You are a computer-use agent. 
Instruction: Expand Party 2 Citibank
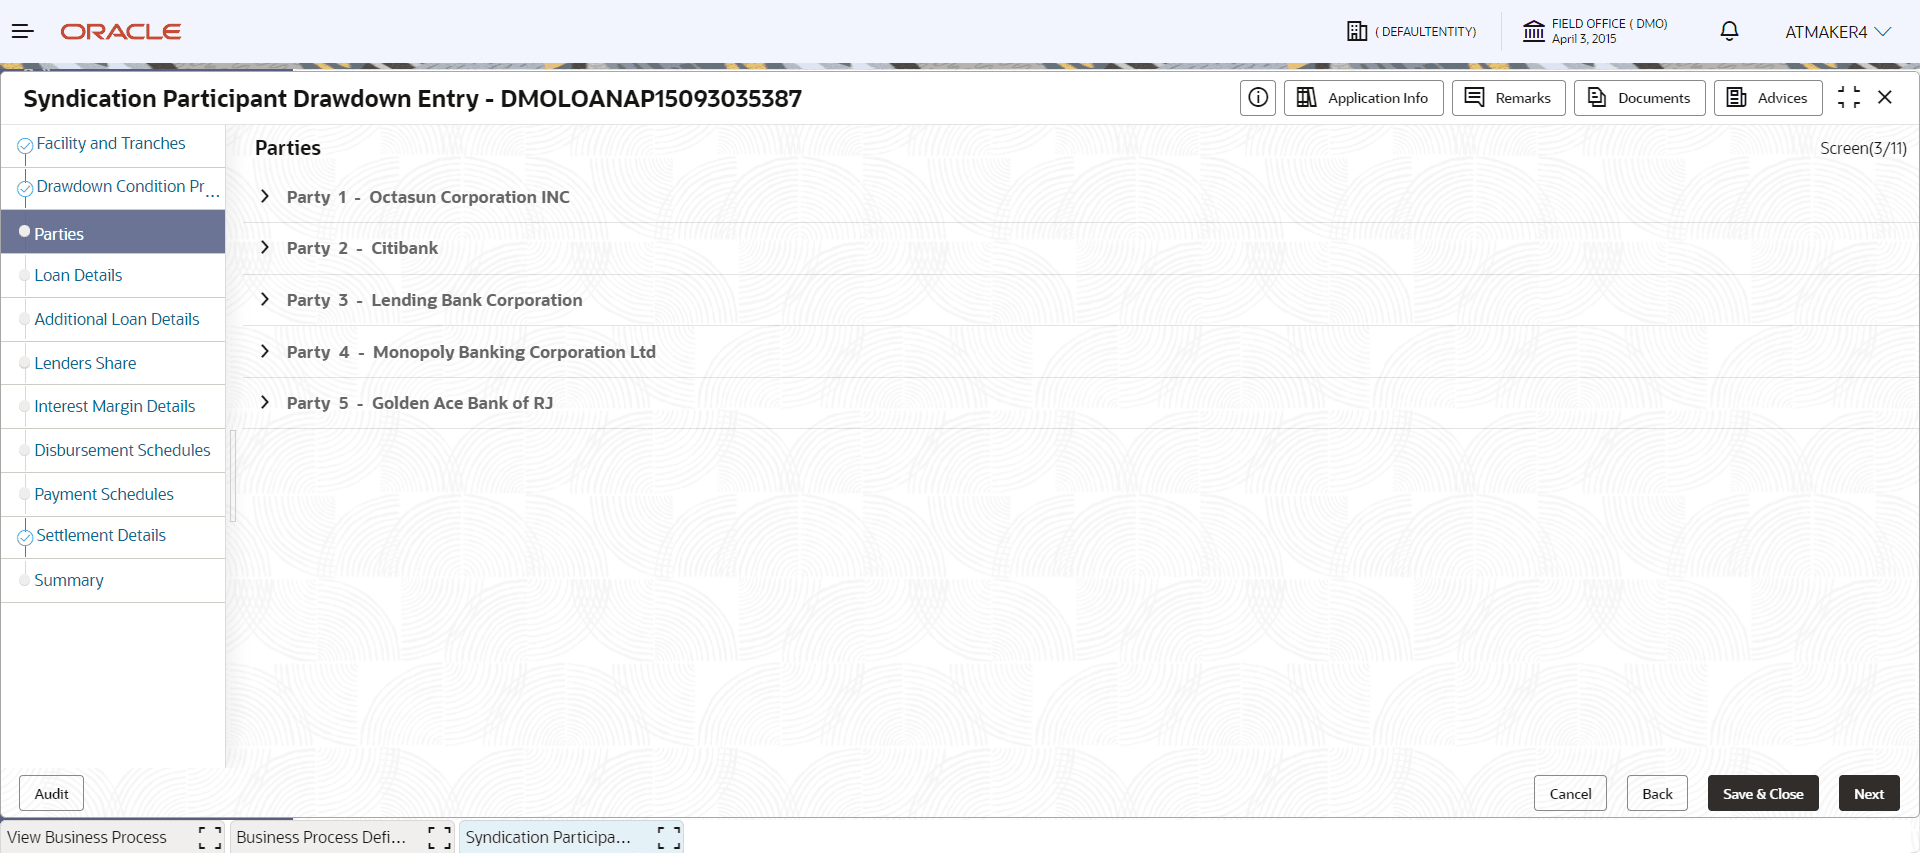[264, 248]
